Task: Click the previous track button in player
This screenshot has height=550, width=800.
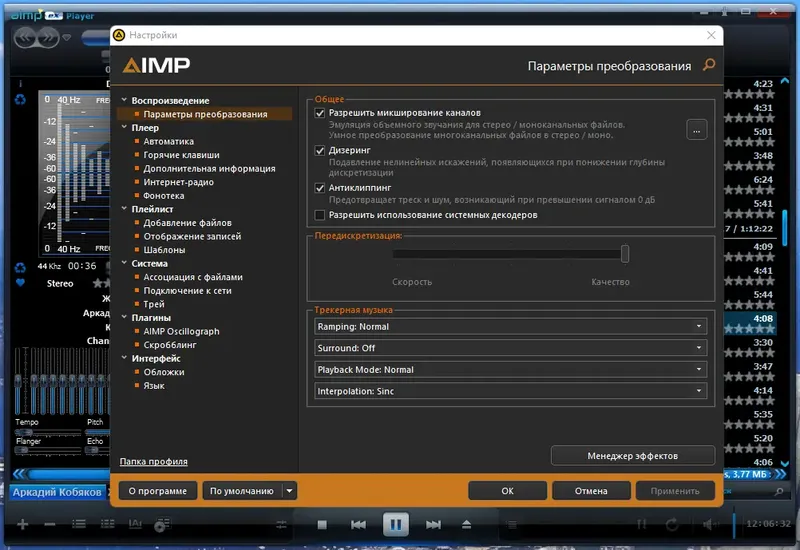Action: click(358, 524)
